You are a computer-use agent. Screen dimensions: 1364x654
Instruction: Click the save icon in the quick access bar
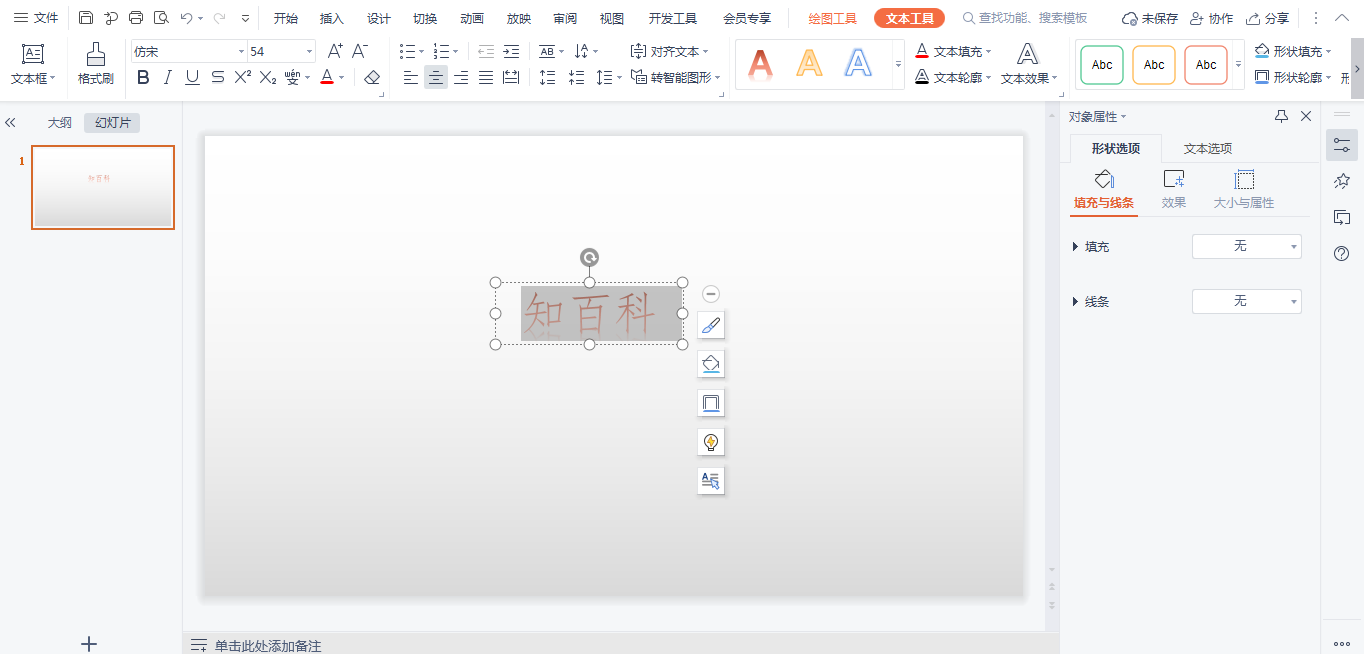coord(86,18)
